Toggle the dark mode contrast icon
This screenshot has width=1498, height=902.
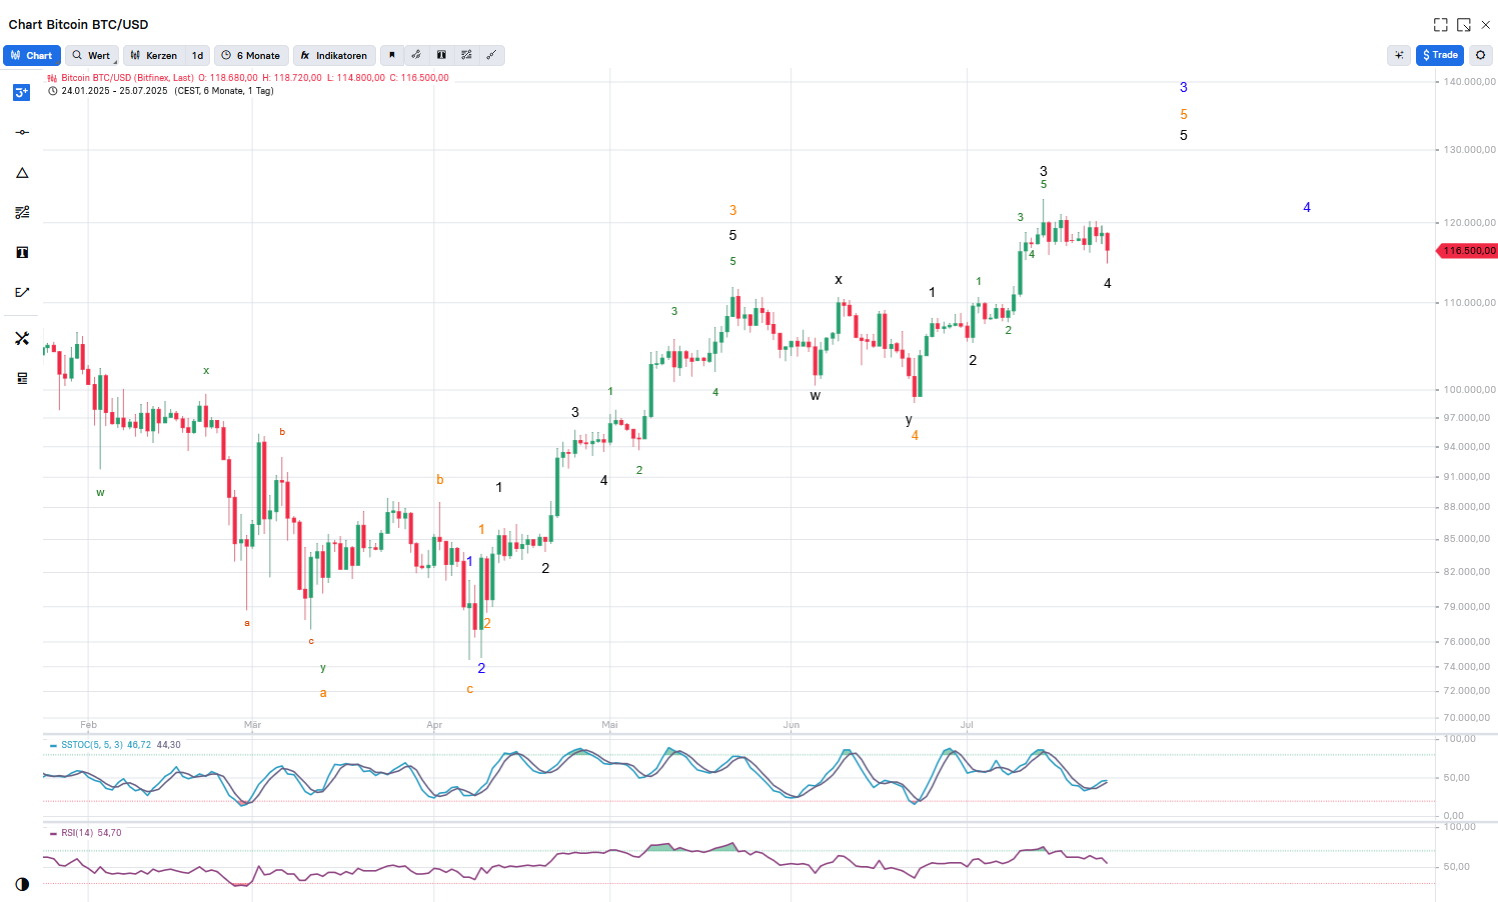22,884
